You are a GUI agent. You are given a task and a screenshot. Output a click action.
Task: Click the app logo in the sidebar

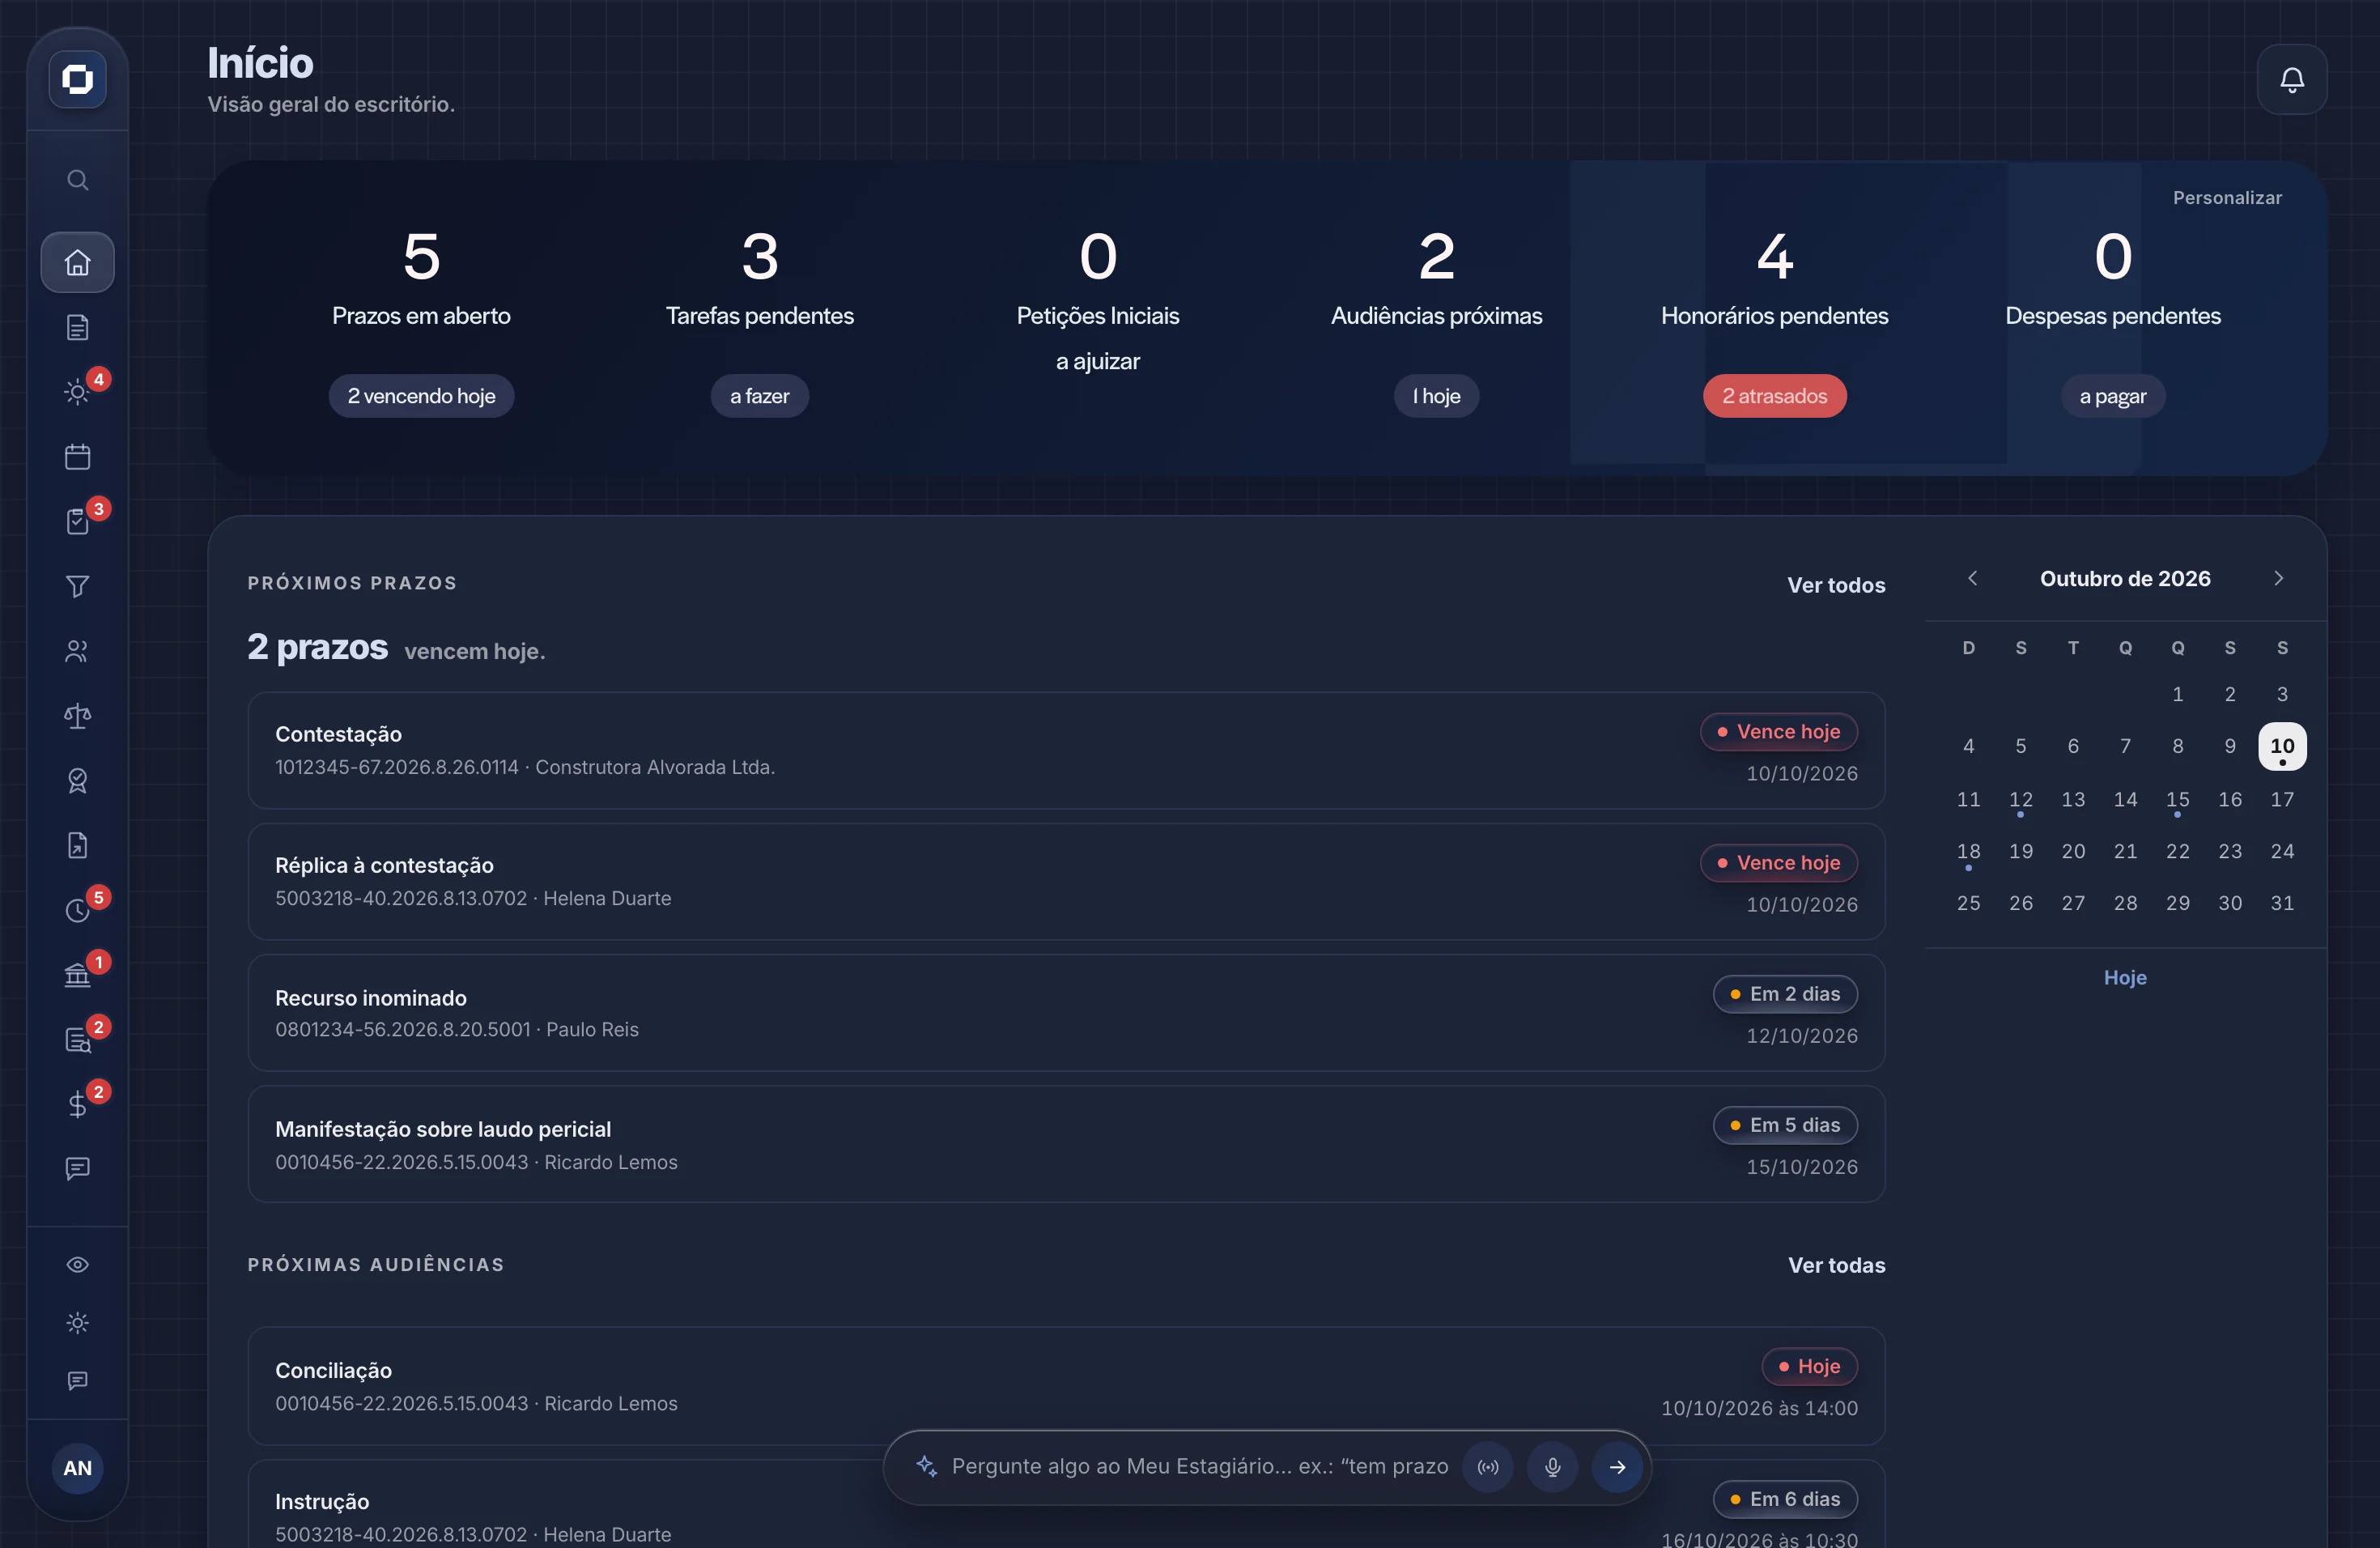pyautogui.click(x=77, y=79)
